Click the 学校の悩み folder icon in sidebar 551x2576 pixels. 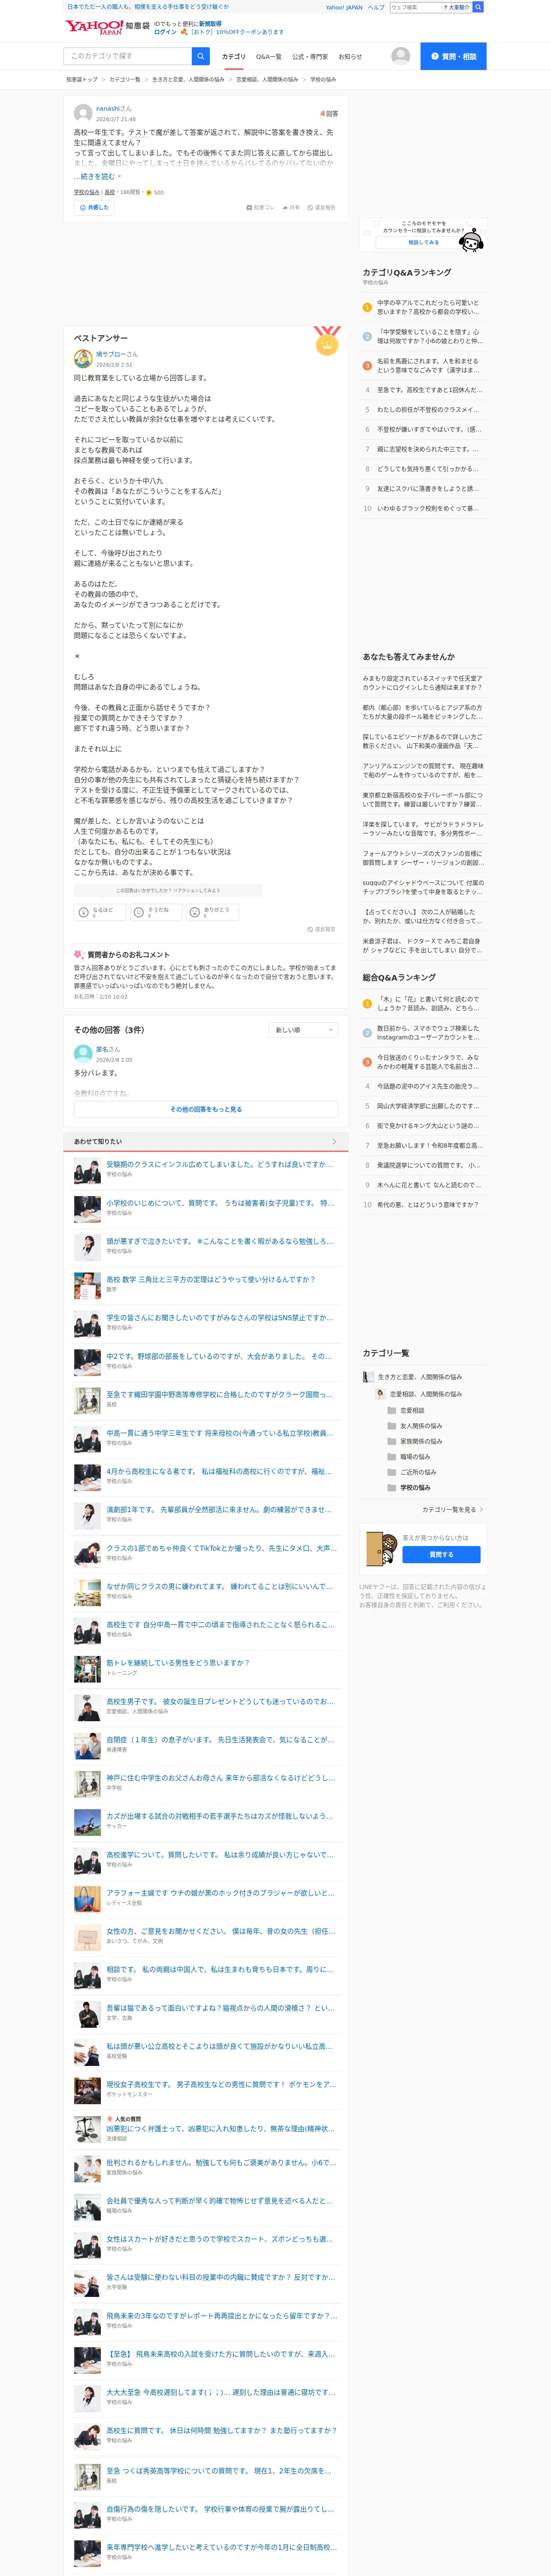tap(392, 1488)
